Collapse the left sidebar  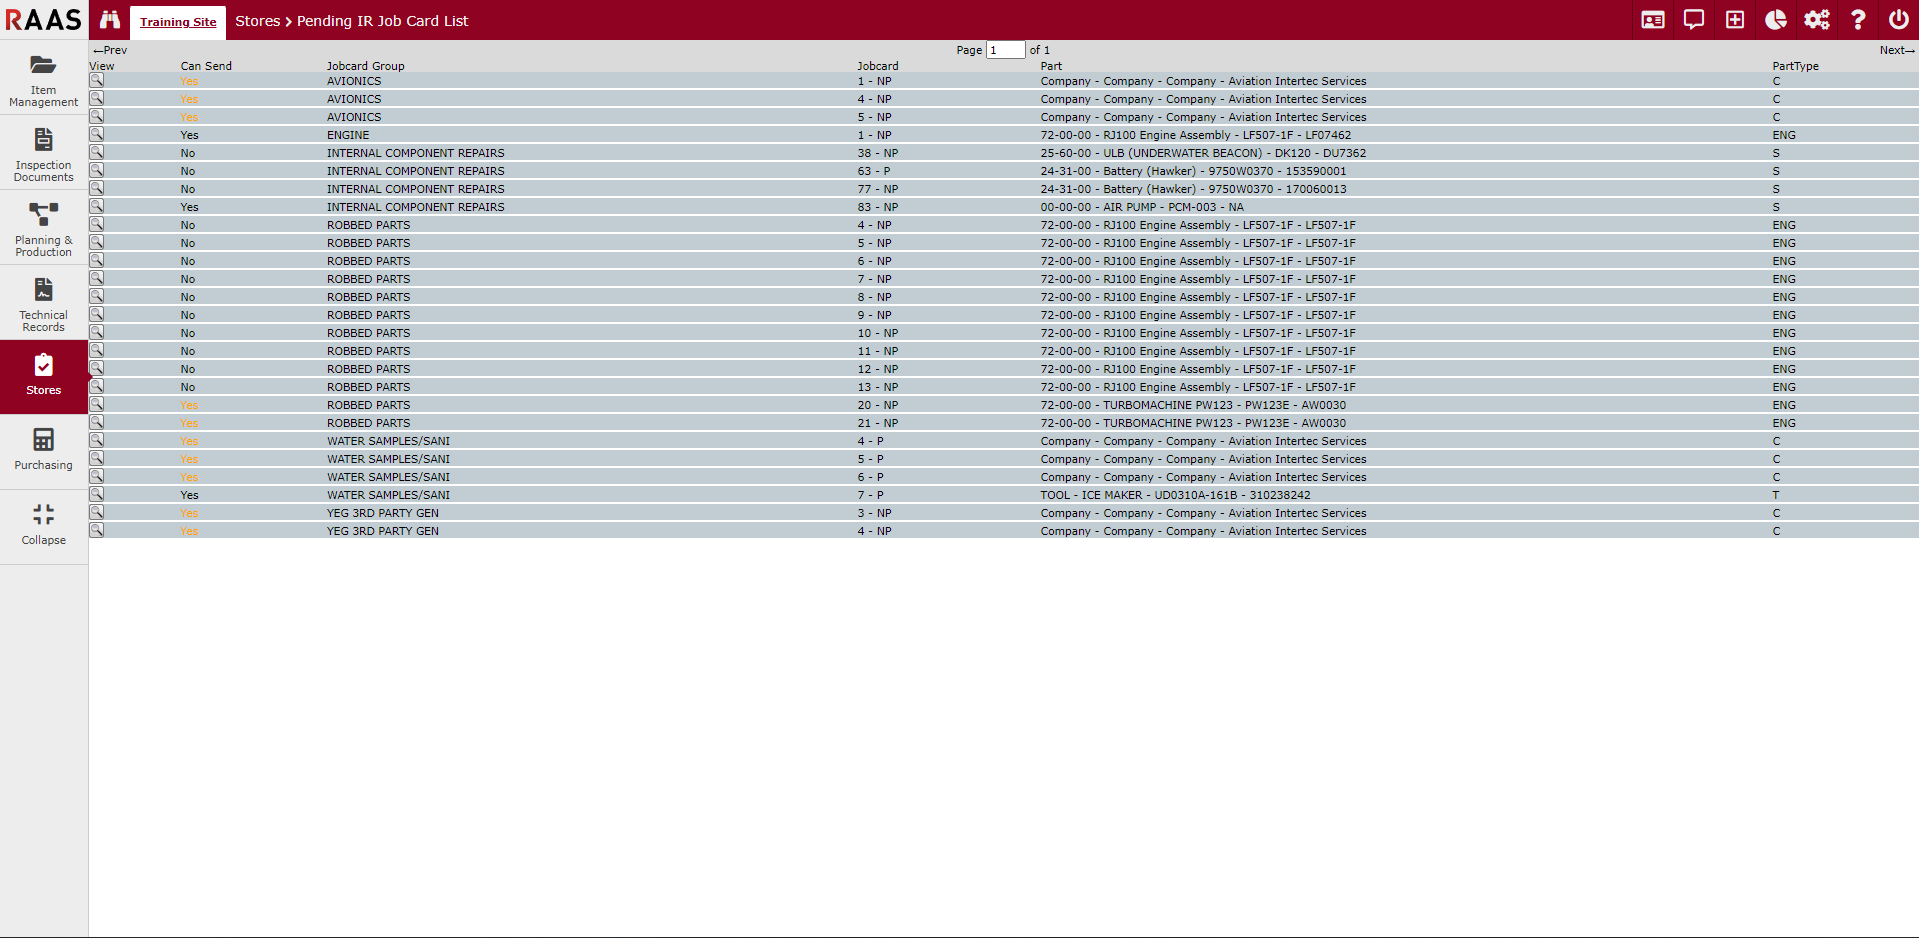pyautogui.click(x=43, y=525)
